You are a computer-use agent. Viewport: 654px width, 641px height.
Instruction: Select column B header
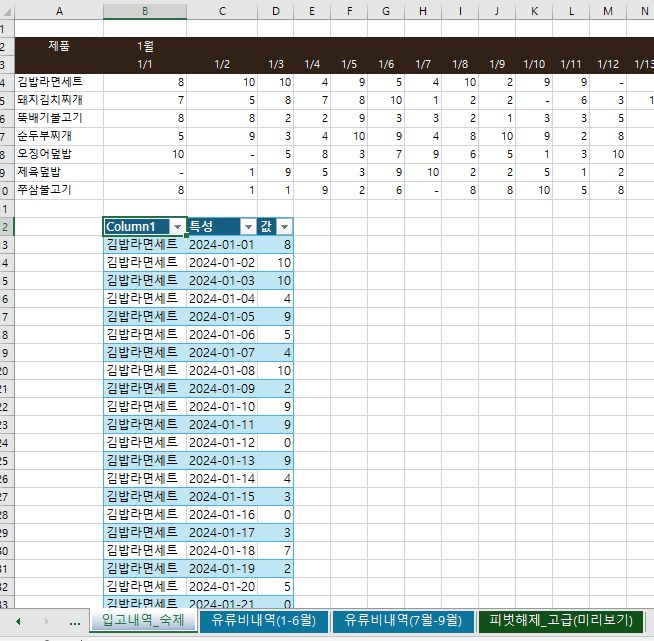coord(145,11)
